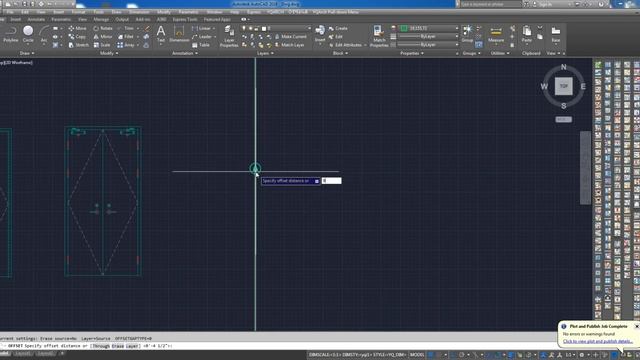Click the Fillet tool
This screenshot has width=640, height=360.
126,37
